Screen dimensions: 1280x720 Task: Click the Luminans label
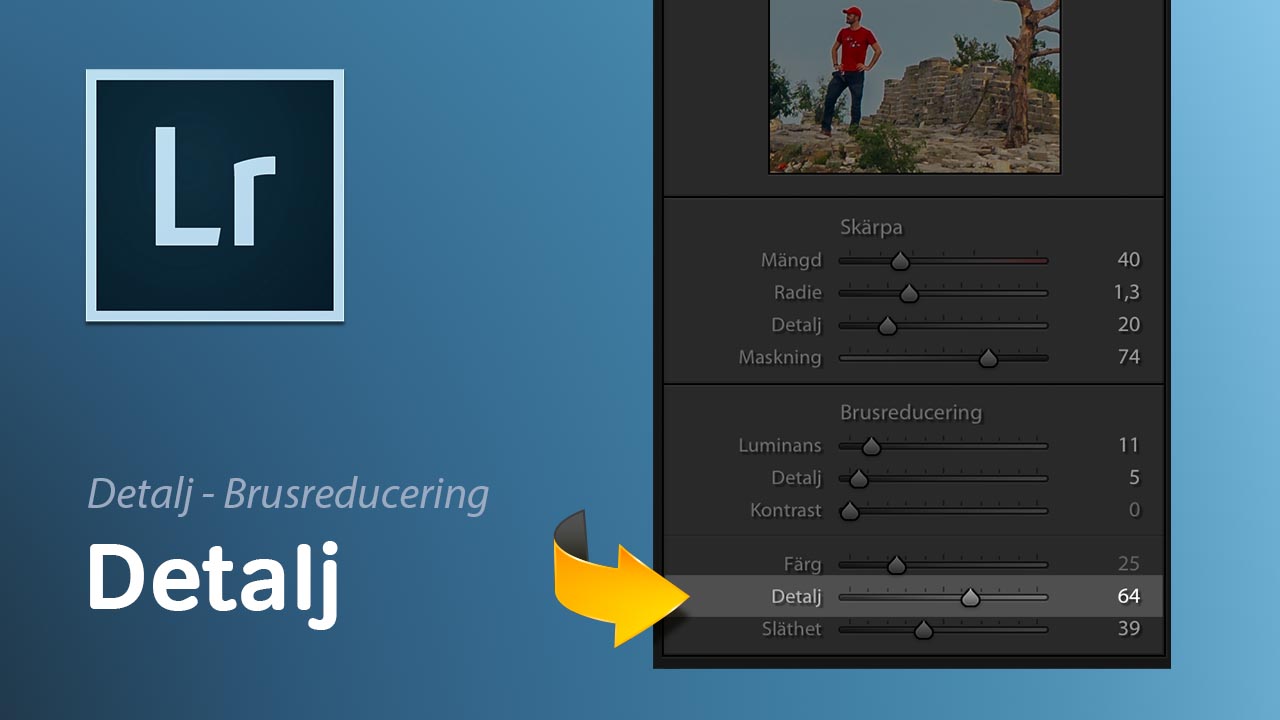[780, 446]
